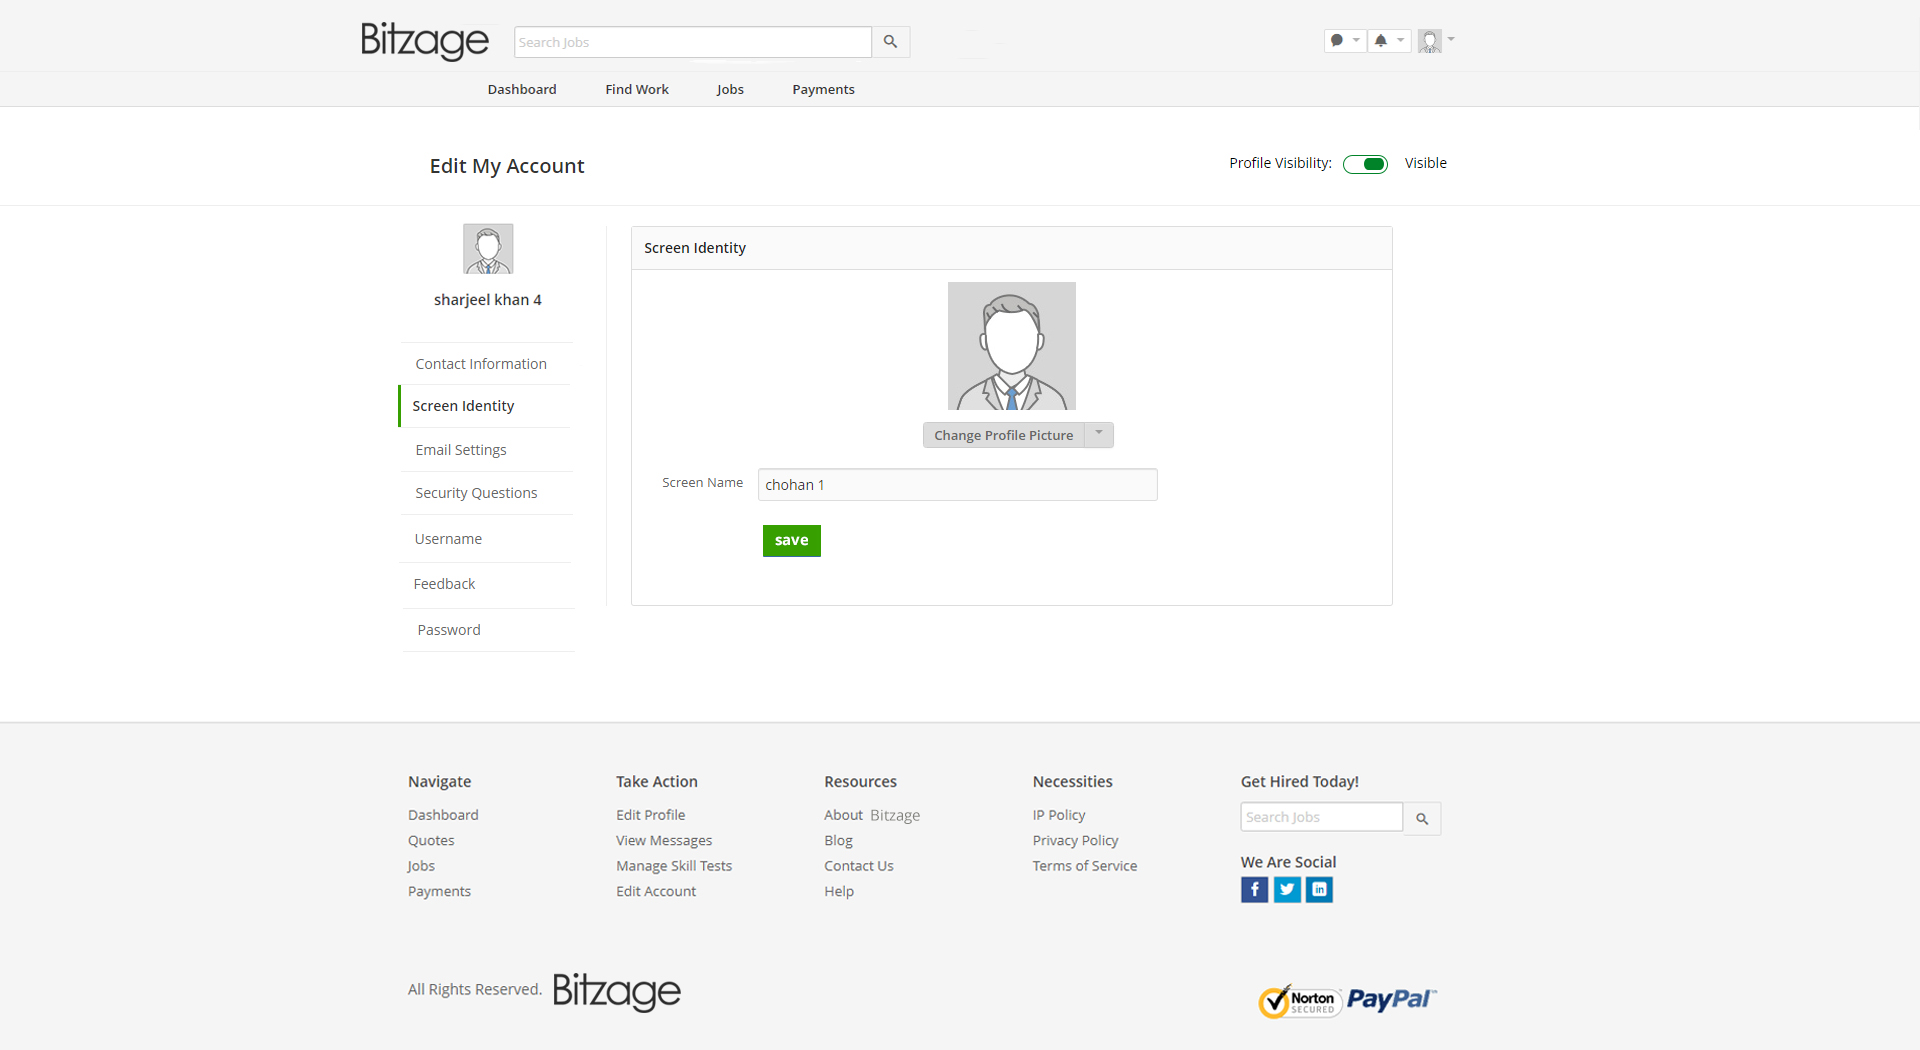1920x1050 pixels.
Task: Click the green save button
Action: pos(791,541)
